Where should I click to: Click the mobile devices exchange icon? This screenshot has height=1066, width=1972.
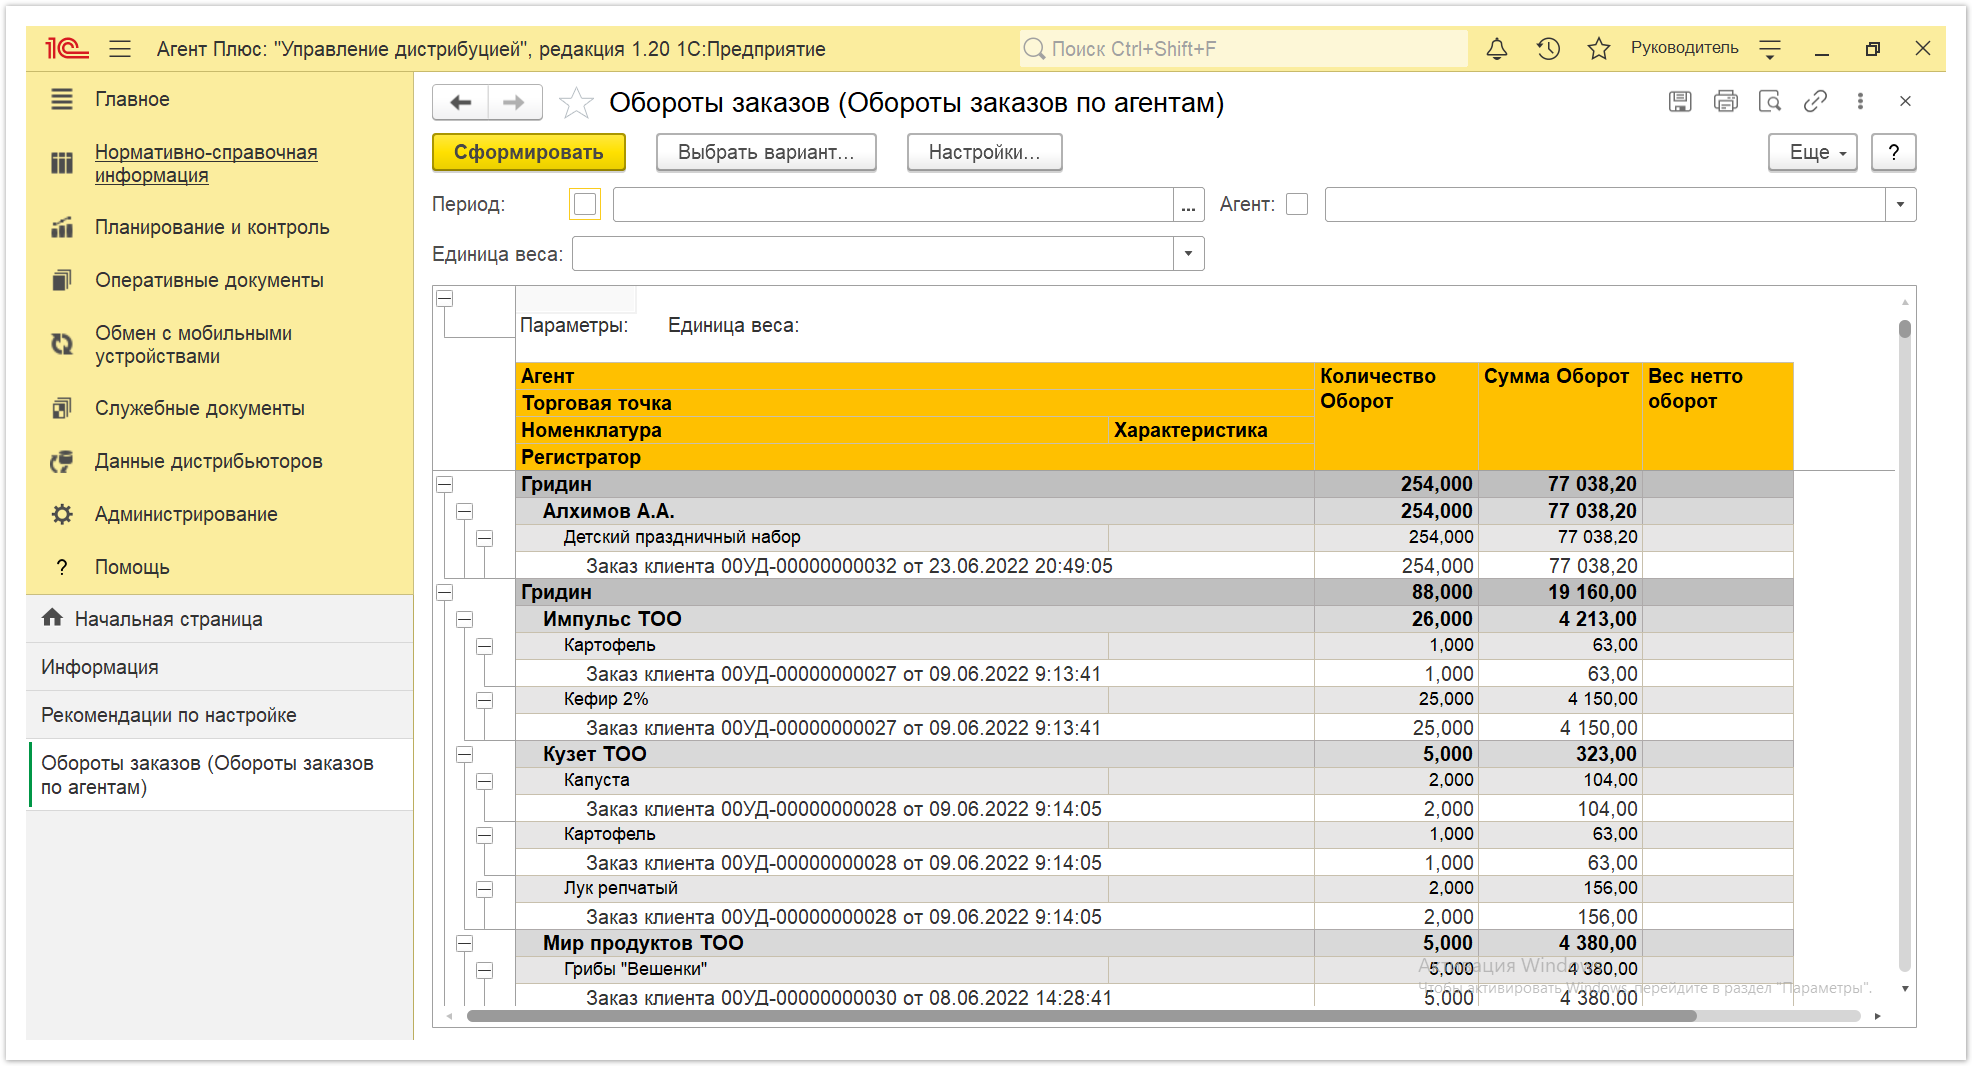(x=62, y=344)
